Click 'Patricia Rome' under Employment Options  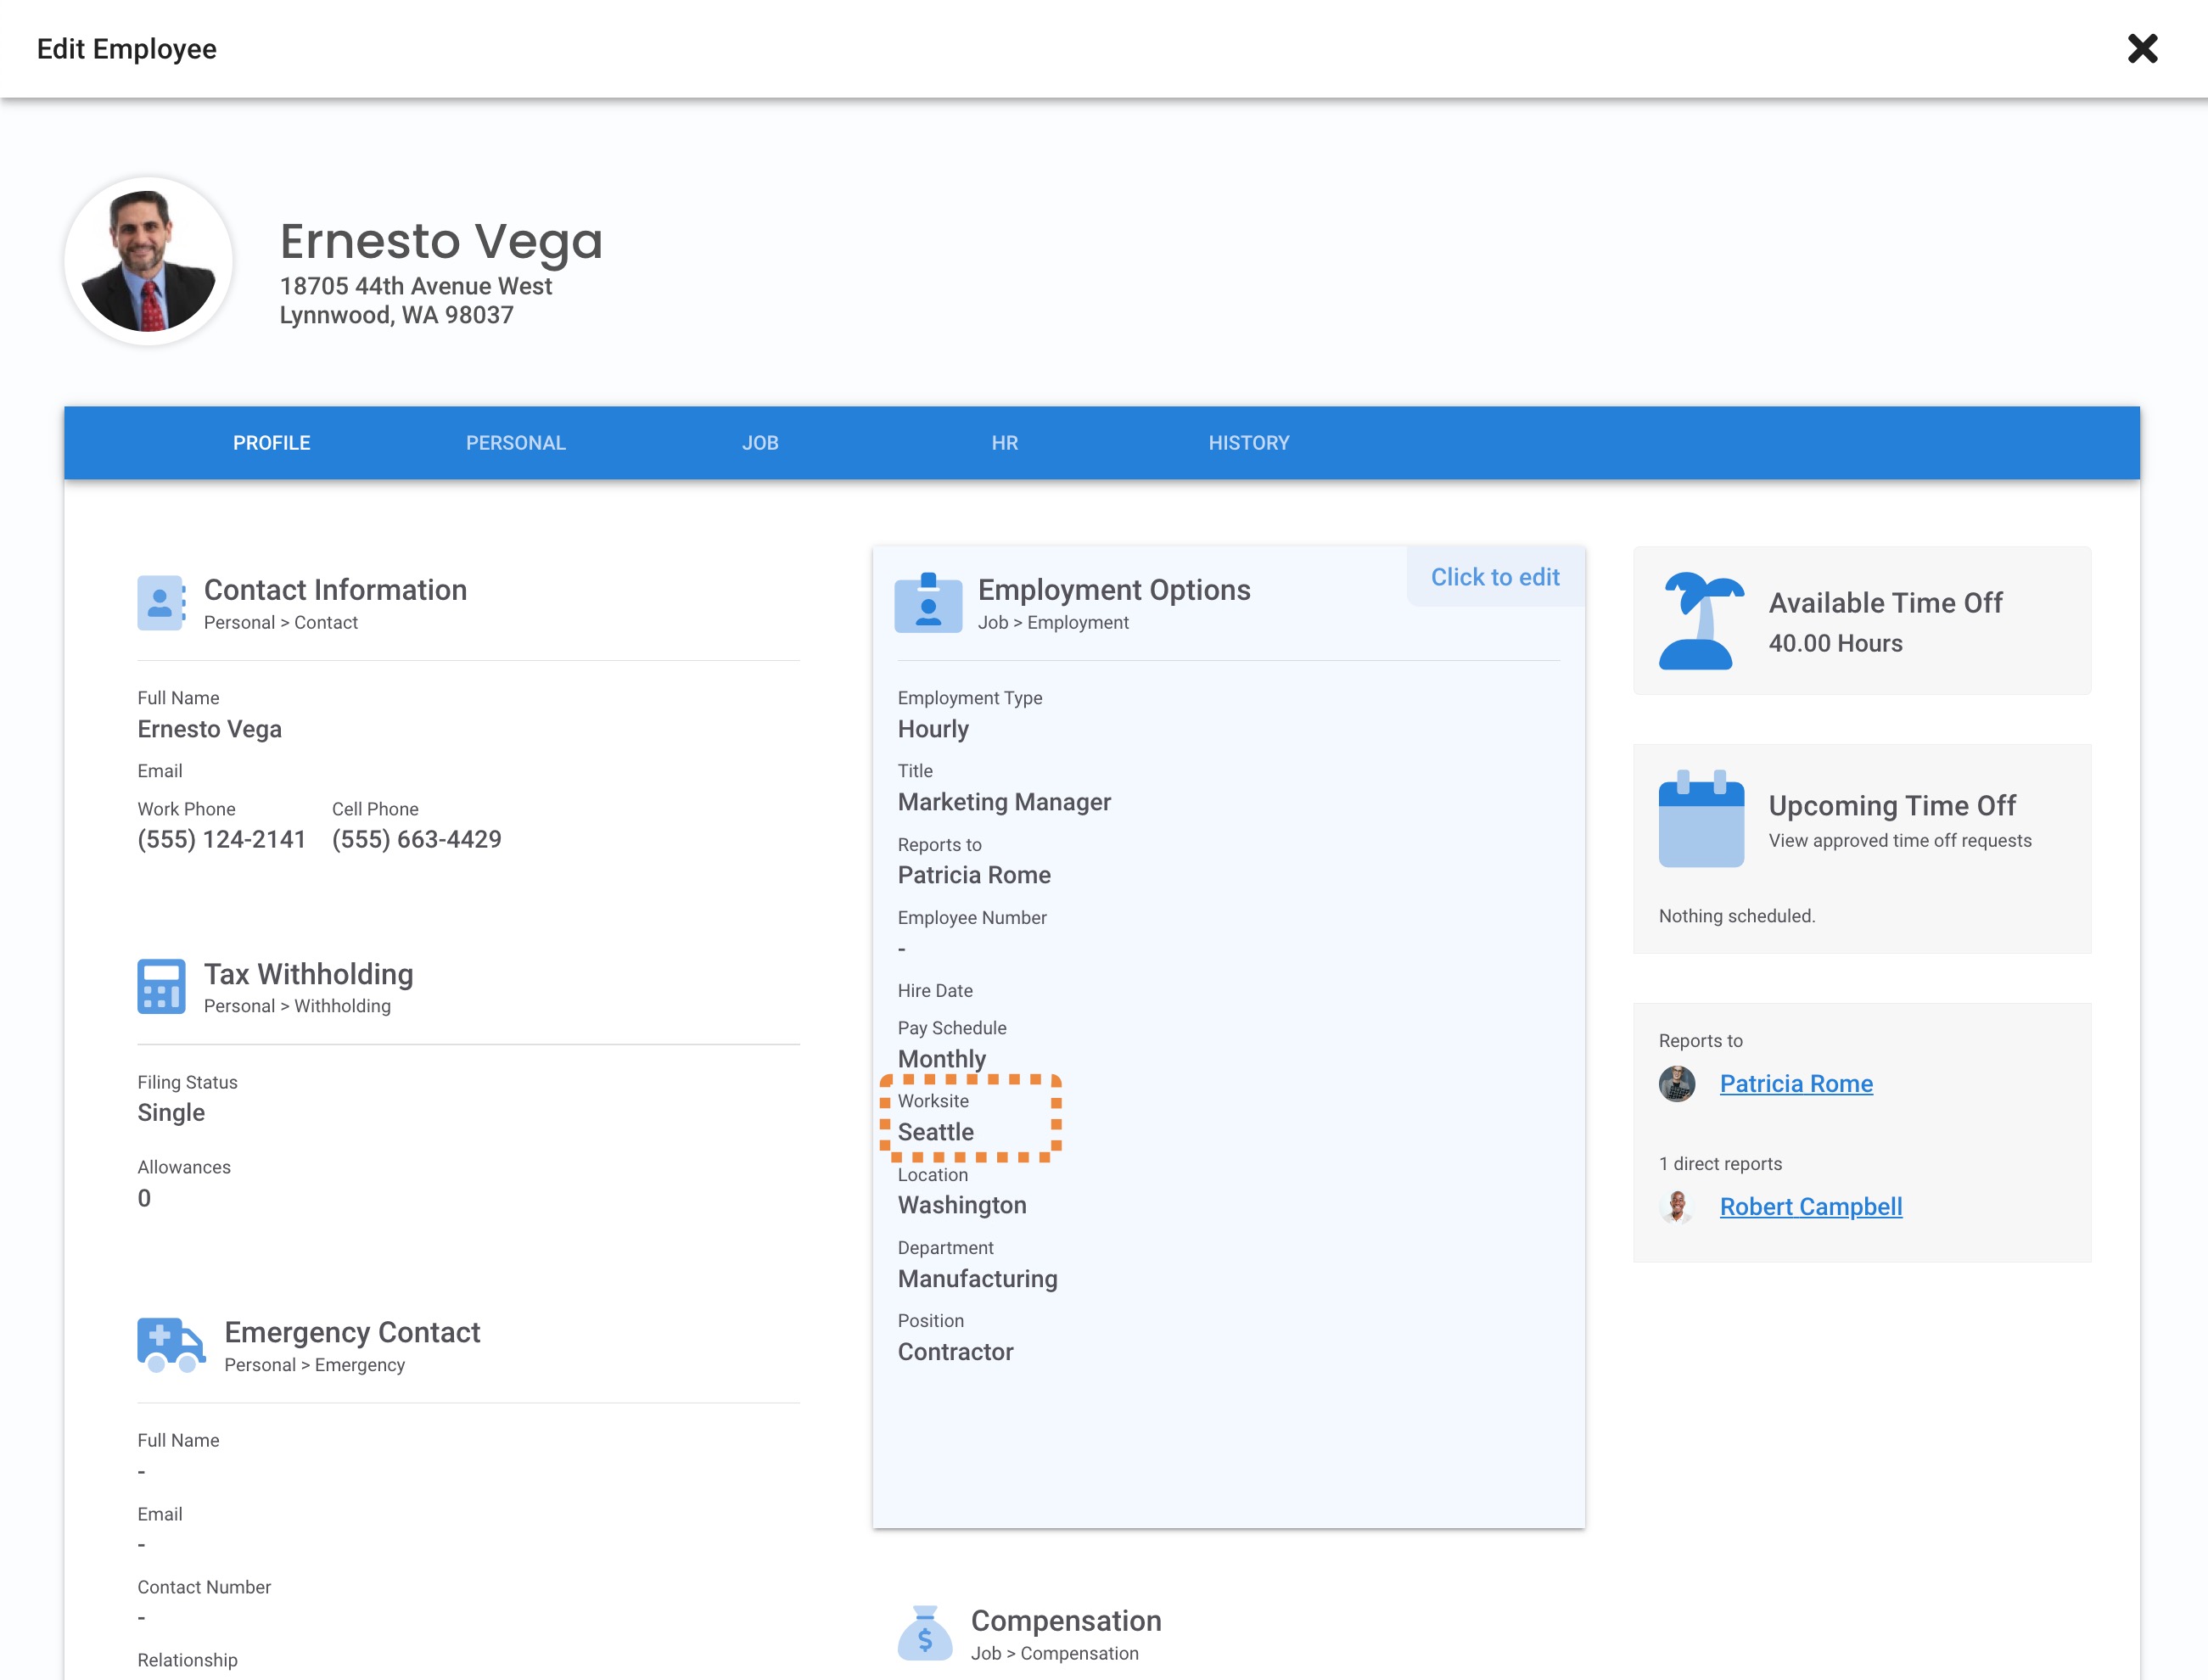(x=974, y=876)
